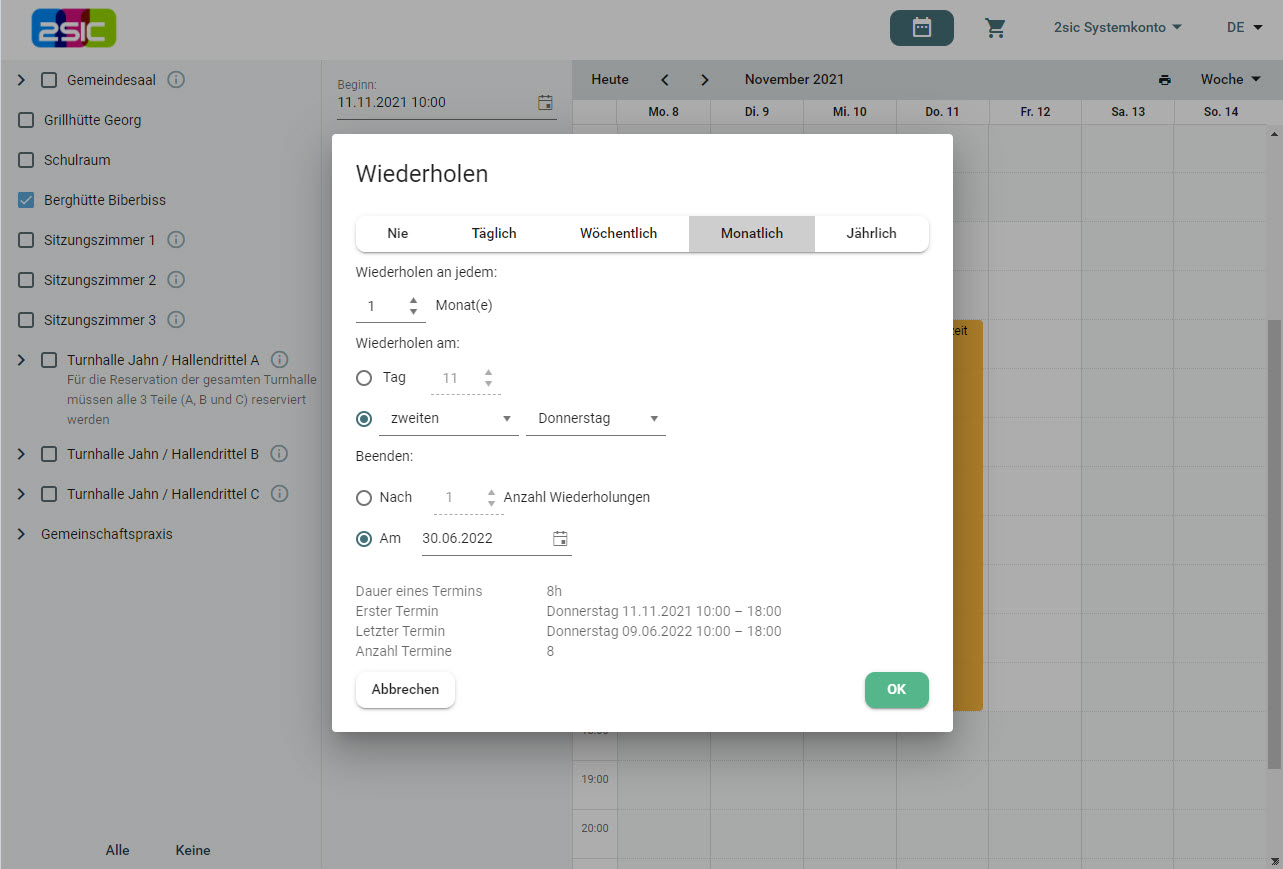Go to next week with right chevron
Screen dimensions: 1283x869
(x=704, y=80)
